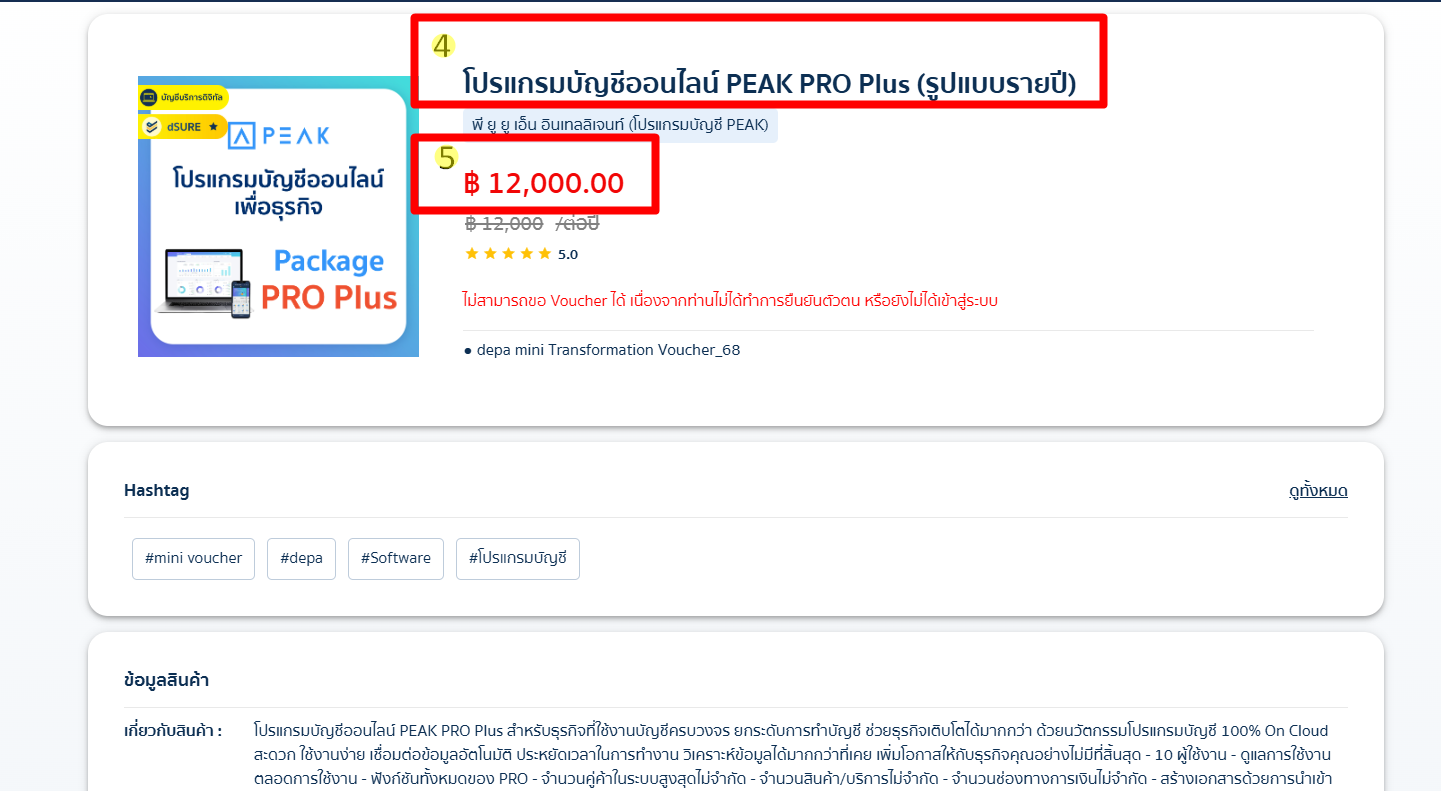This screenshot has width=1441, height=791.
Task: Click the laptop and phone illustration
Action: pyautogui.click(x=204, y=283)
